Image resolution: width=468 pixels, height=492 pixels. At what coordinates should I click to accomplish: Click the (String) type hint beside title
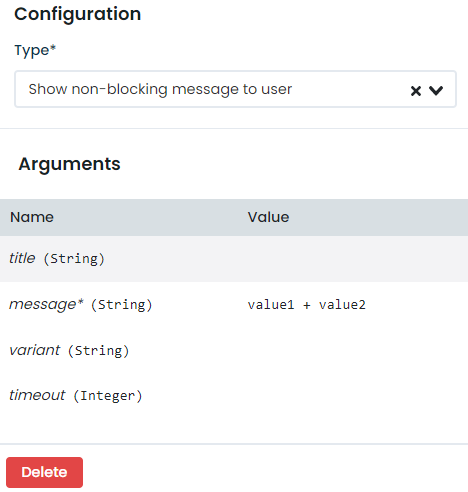tap(74, 259)
